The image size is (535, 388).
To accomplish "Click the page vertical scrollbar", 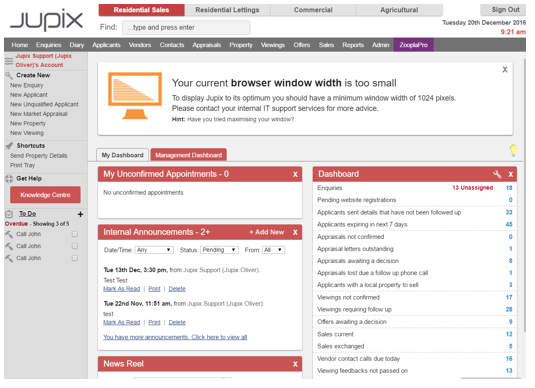I will click(x=525, y=195).
